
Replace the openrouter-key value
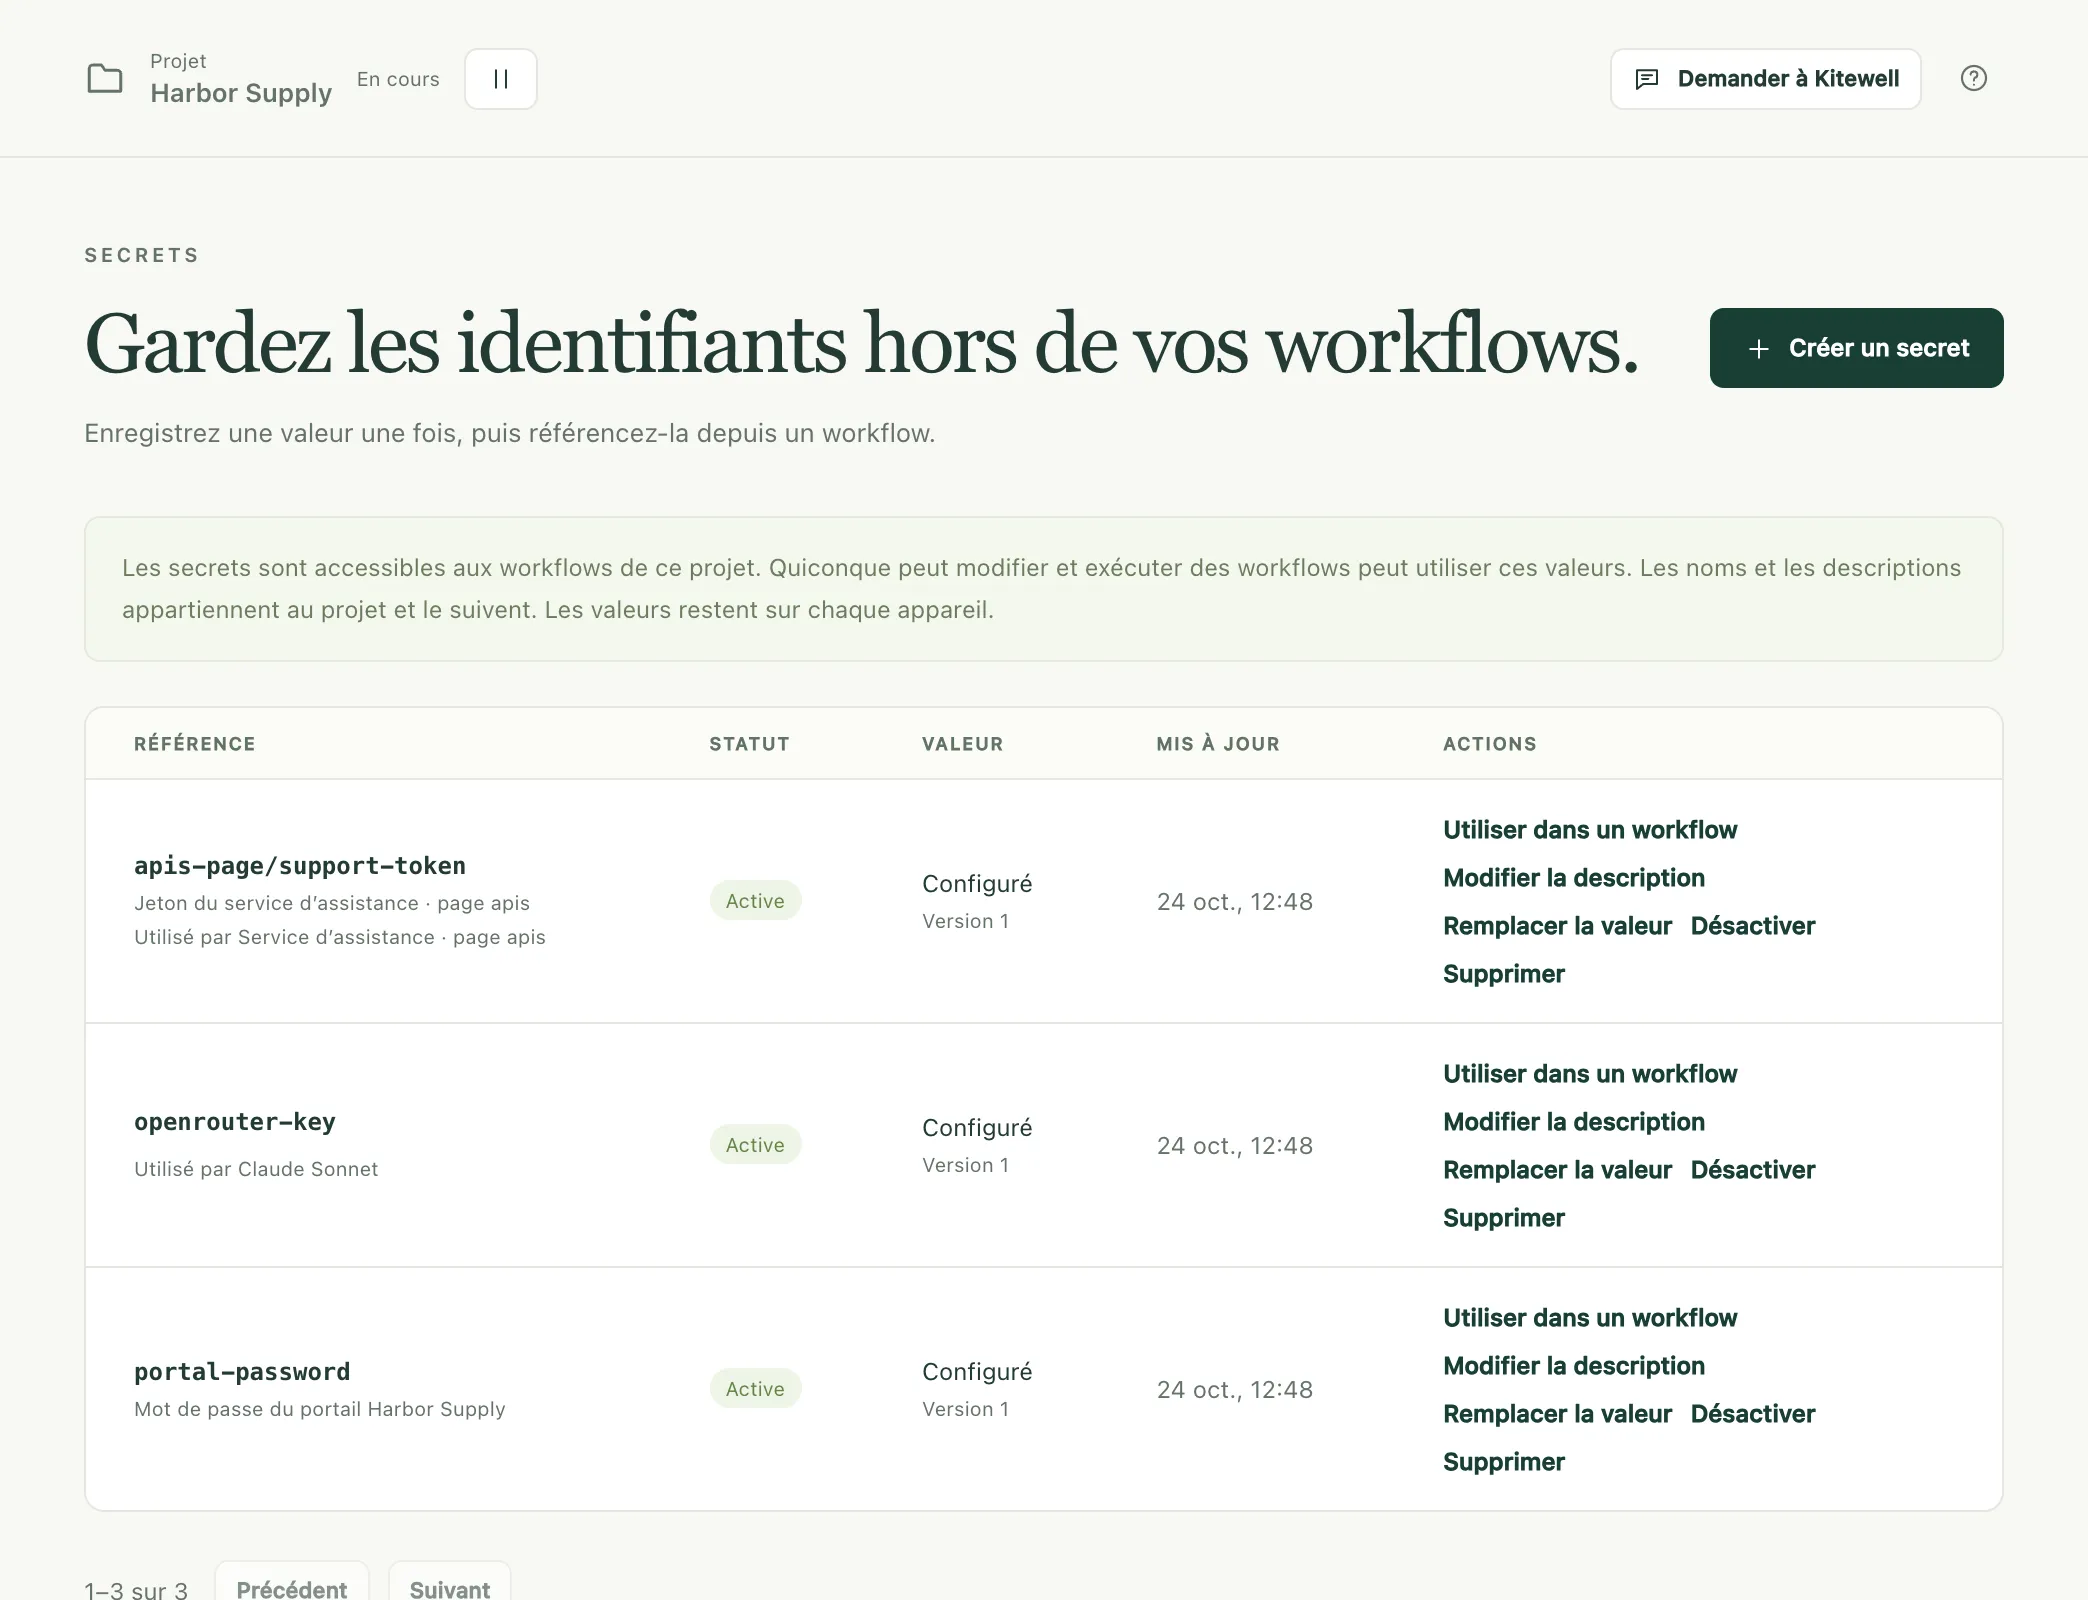coord(1557,1170)
